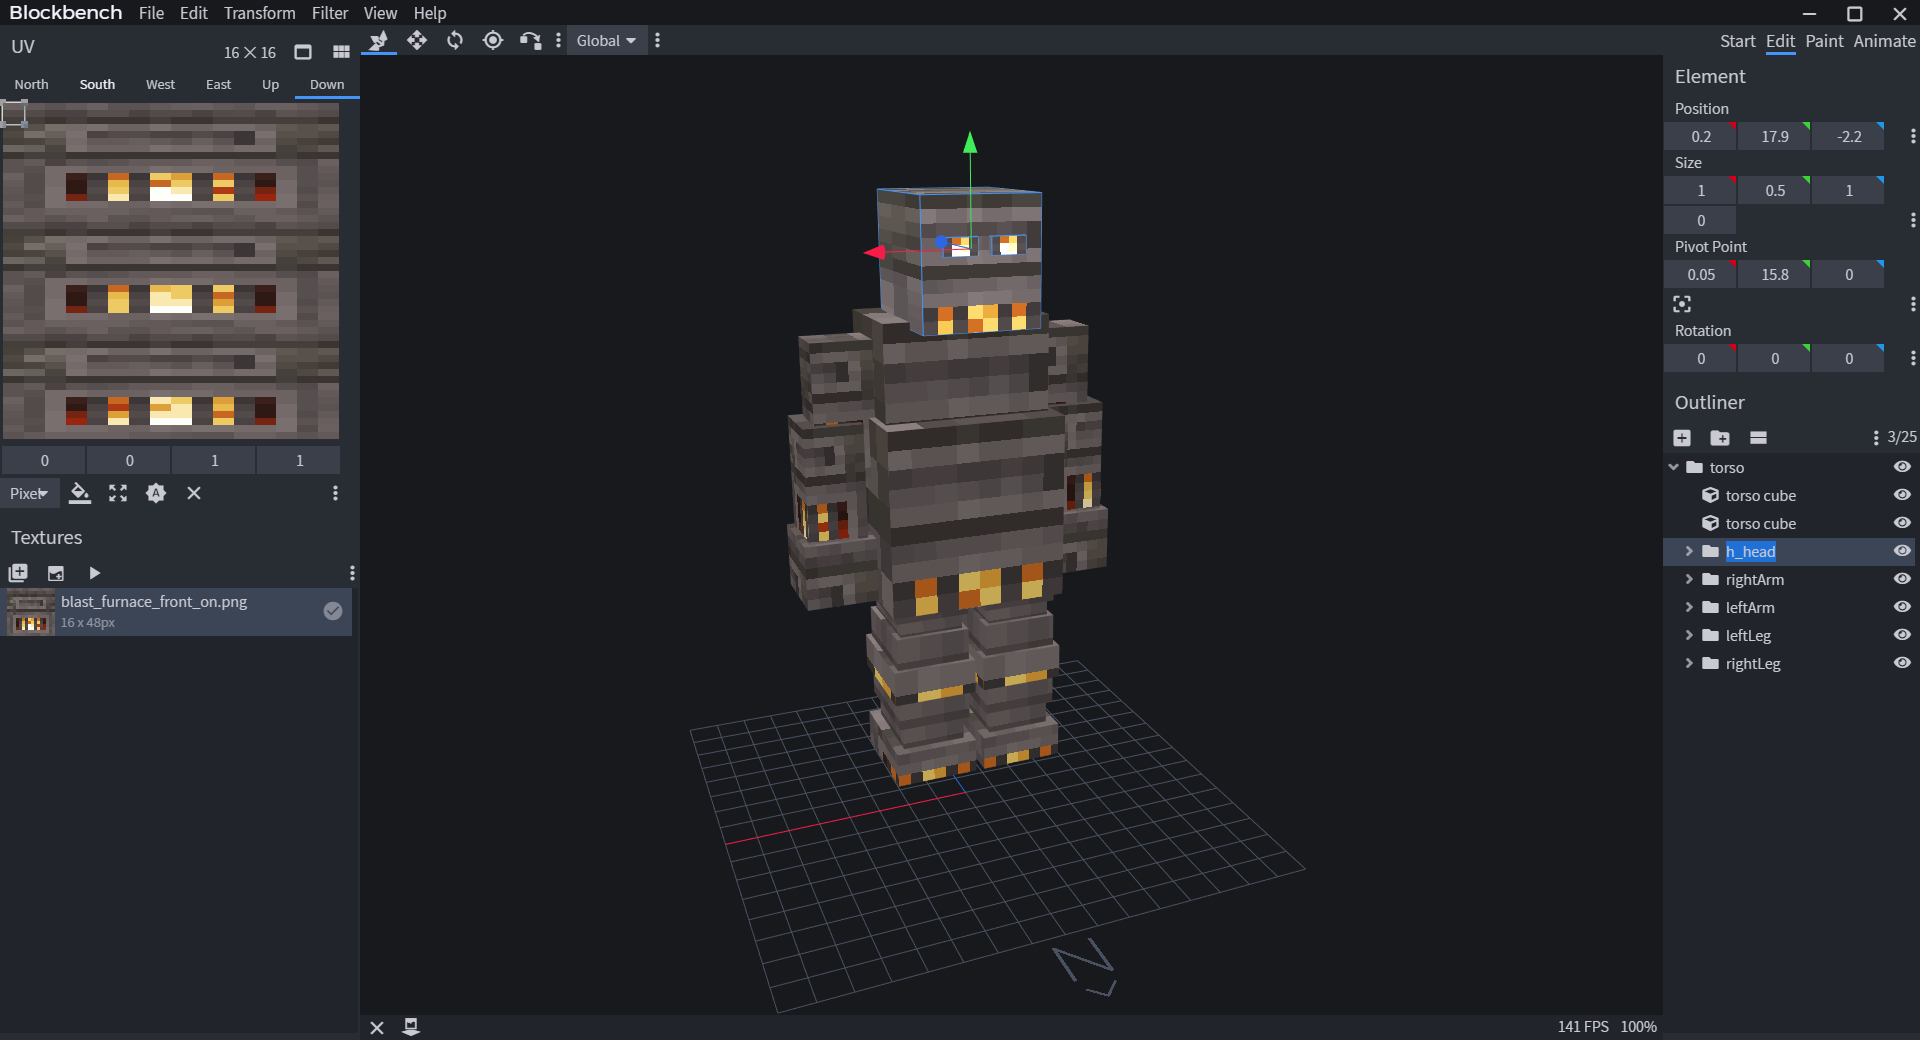Hide the leftArm group
1920x1040 pixels.
click(x=1902, y=607)
